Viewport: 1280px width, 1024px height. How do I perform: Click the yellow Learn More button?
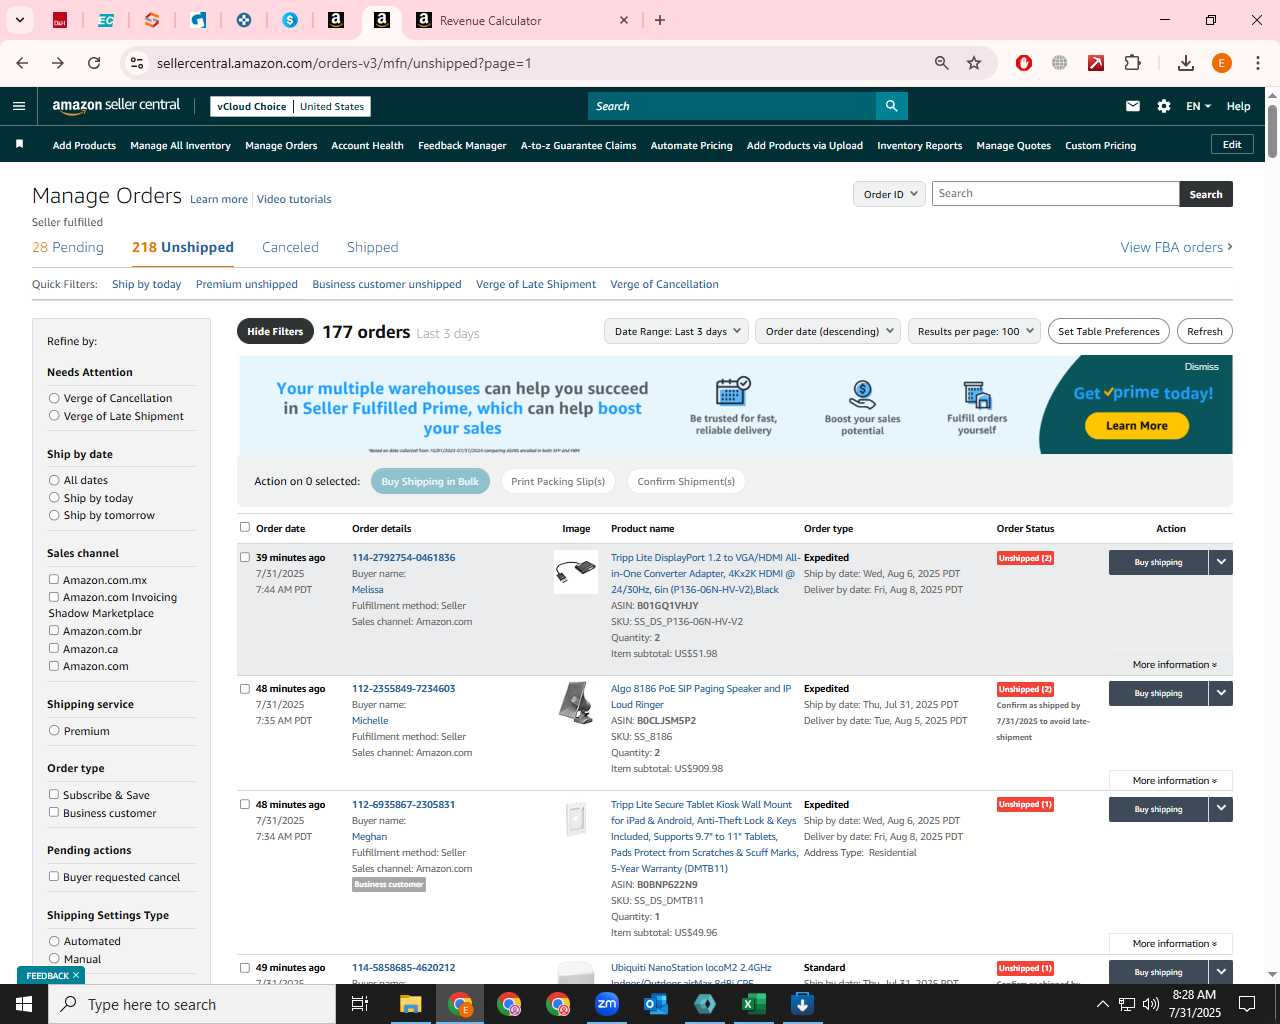[1136, 426]
